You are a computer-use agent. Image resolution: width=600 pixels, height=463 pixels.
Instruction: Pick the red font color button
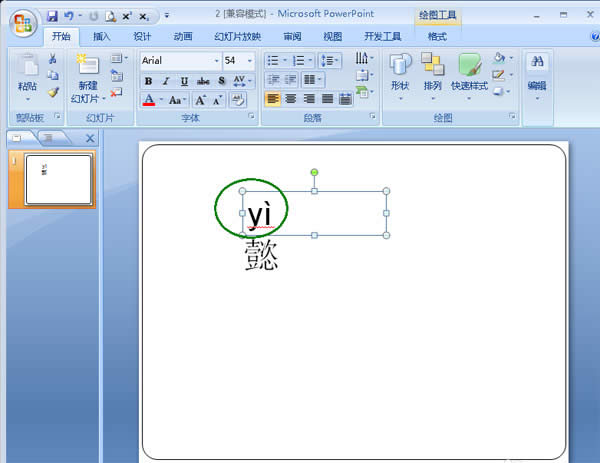click(x=149, y=100)
